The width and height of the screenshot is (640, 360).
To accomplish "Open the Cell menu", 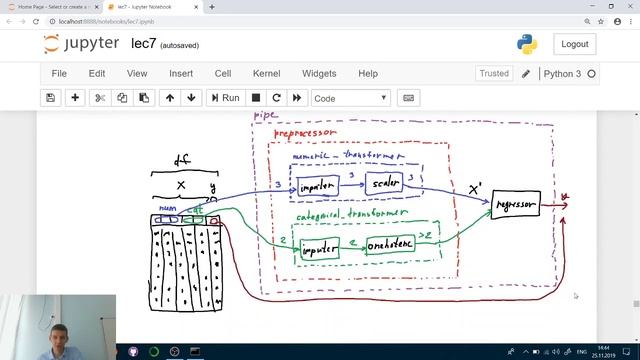I will click(x=223, y=73).
